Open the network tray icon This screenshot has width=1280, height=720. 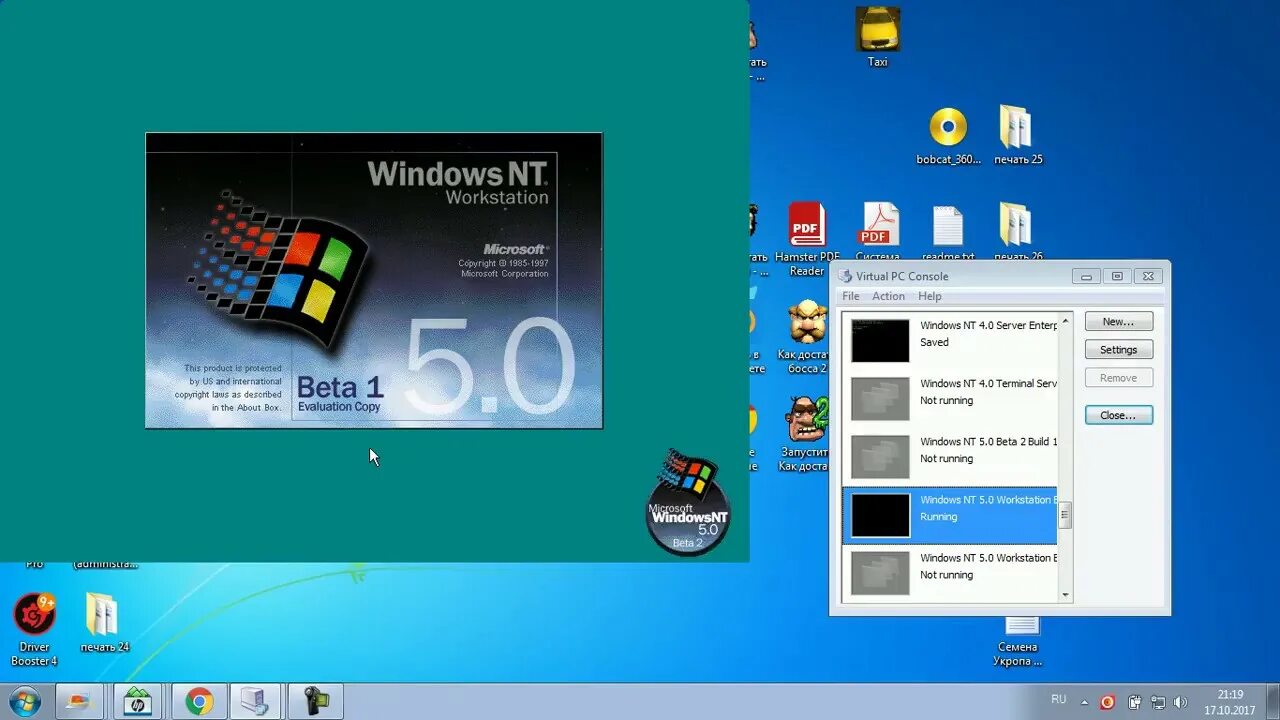1158,702
